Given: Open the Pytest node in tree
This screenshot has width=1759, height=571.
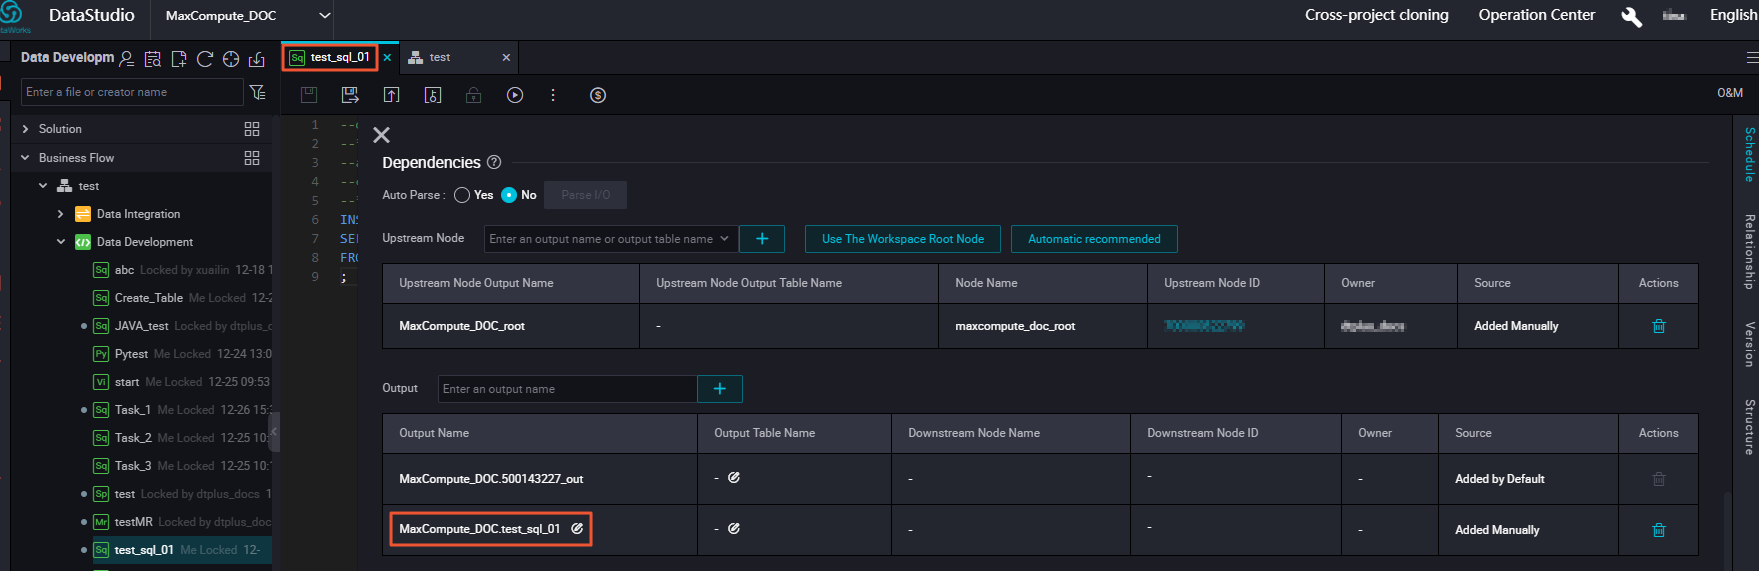Looking at the screenshot, I should pyautogui.click(x=131, y=354).
